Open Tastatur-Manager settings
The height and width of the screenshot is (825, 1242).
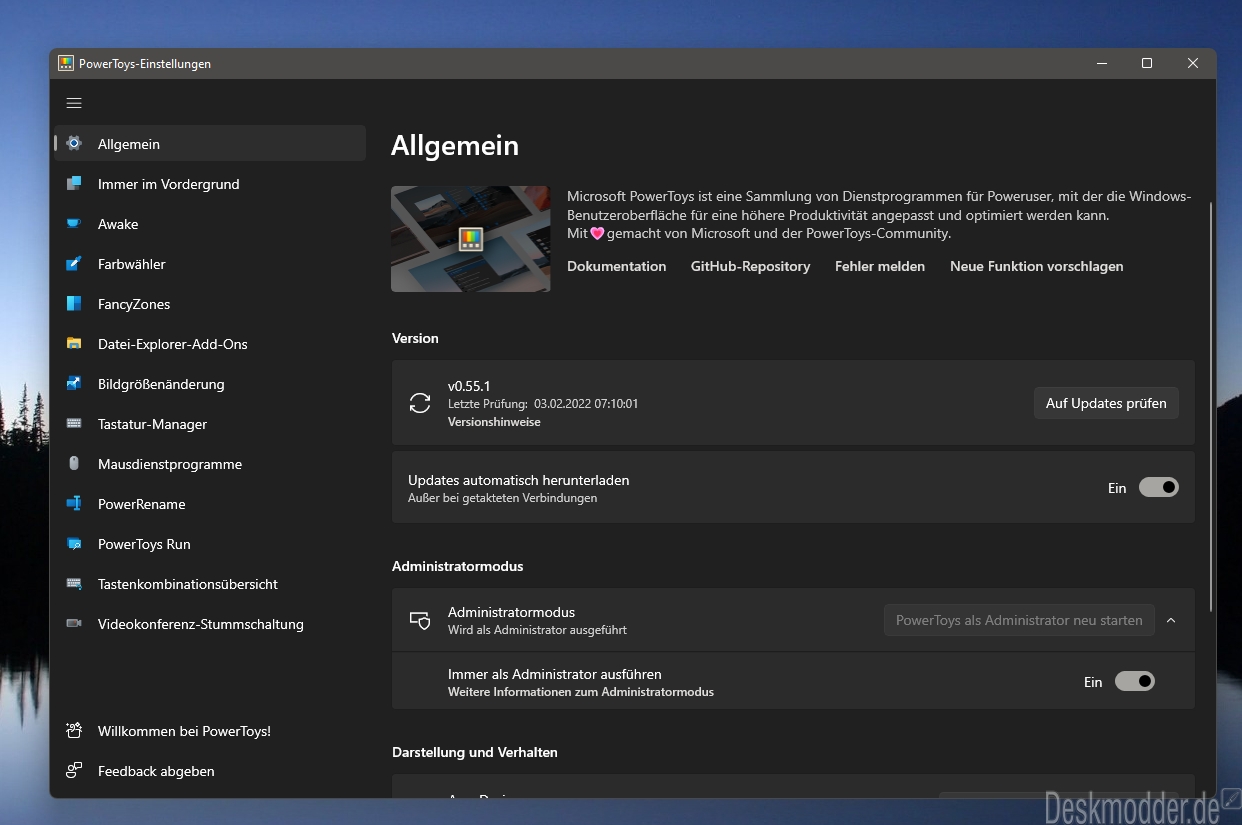[210, 424]
